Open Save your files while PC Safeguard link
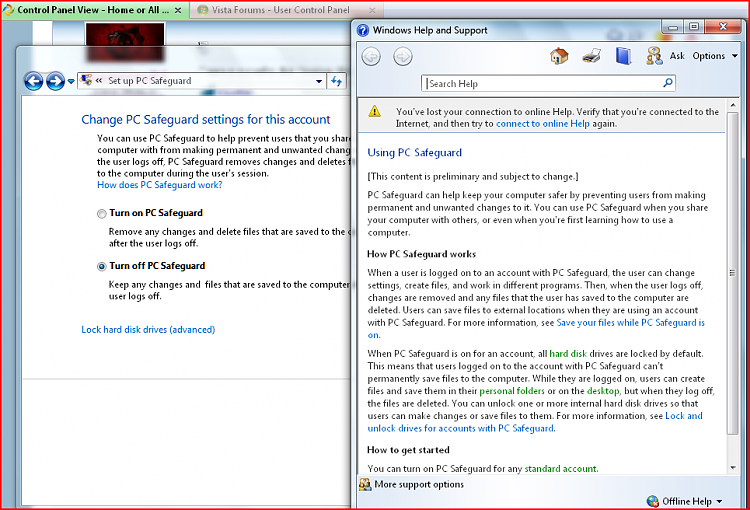 (x=630, y=322)
